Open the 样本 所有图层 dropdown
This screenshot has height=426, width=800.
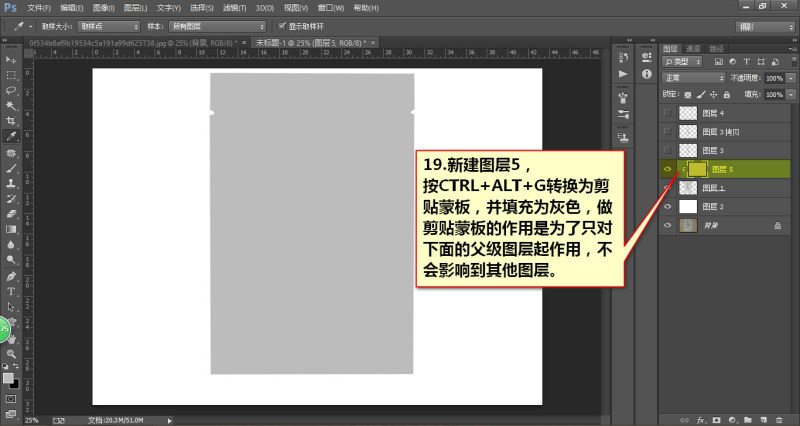click(217, 26)
